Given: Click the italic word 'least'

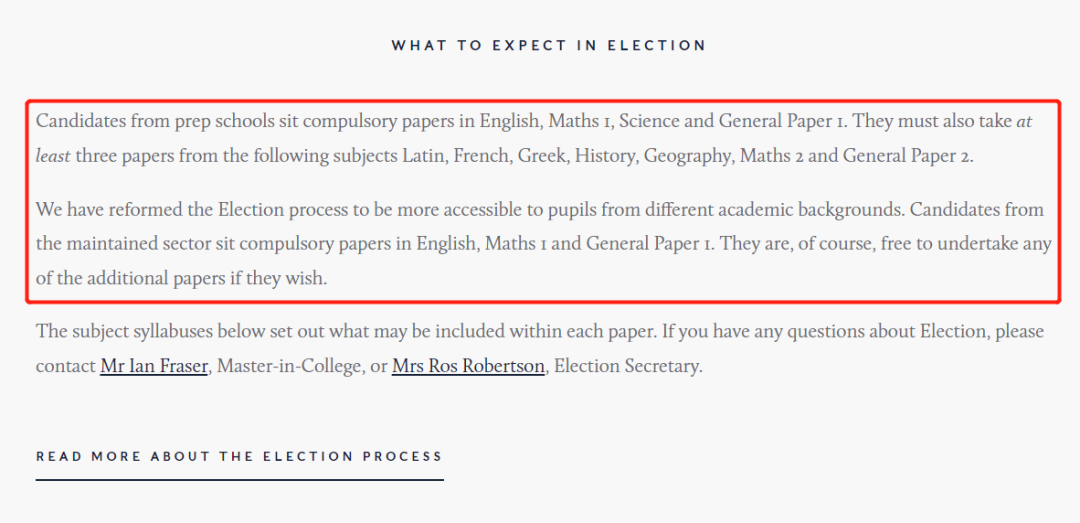Looking at the screenshot, I should point(53,156).
